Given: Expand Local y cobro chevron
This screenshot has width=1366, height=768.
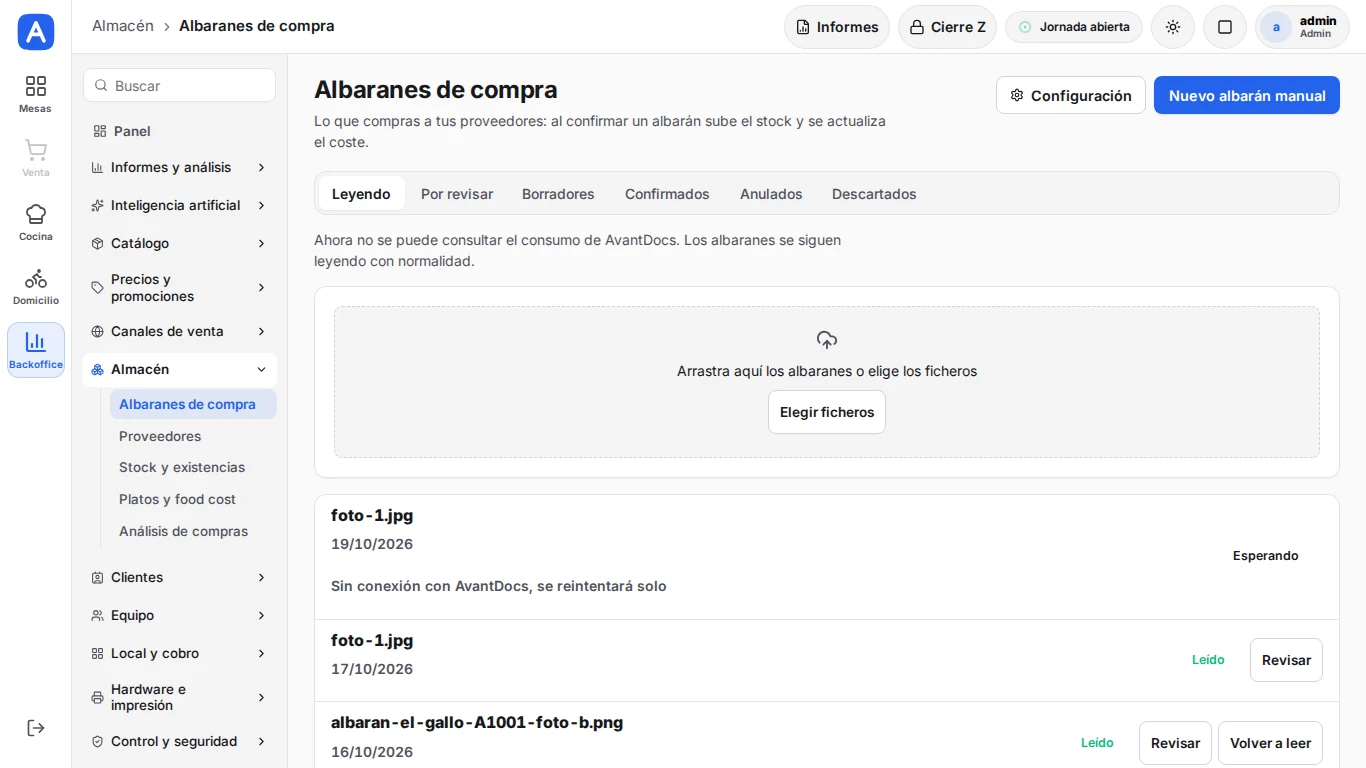Looking at the screenshot, I should [x=261, y=653].
